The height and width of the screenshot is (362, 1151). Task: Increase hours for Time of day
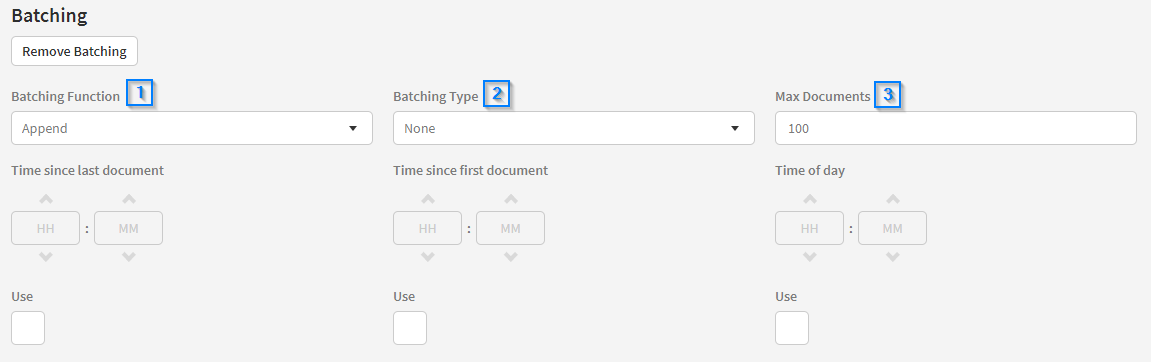[x=810, y=198]
